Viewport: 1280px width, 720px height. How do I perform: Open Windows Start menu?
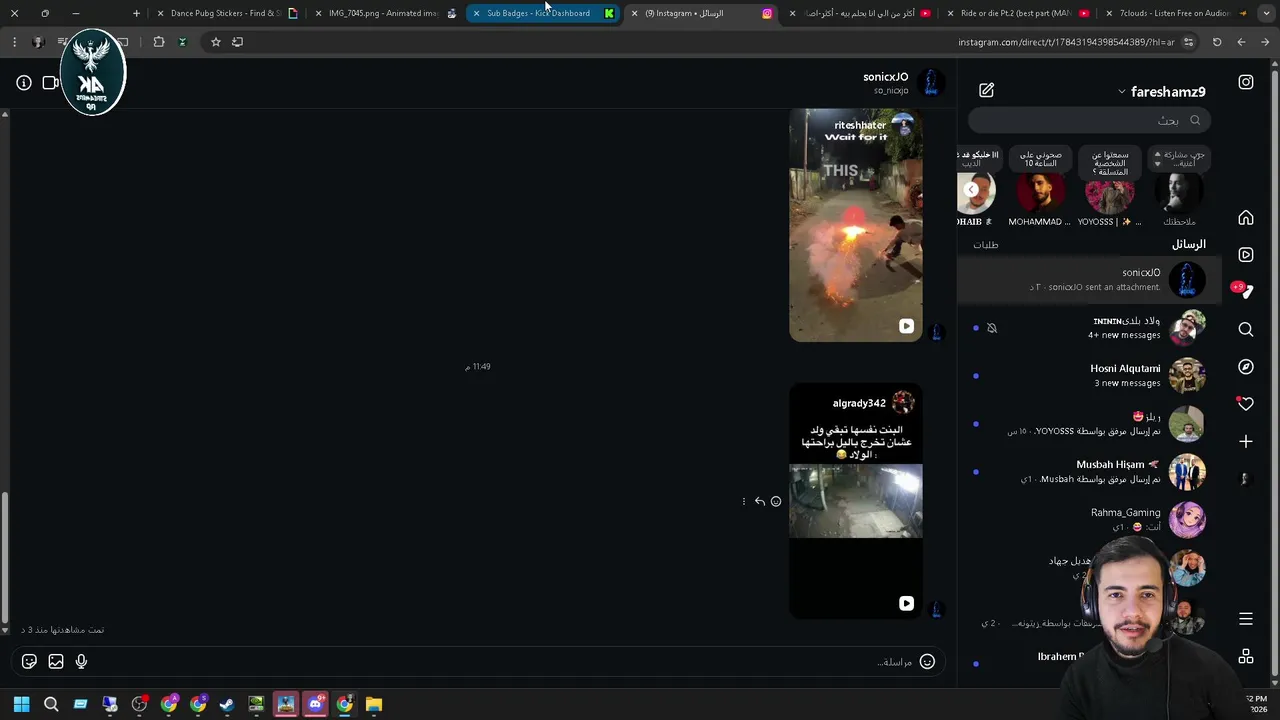21,704
